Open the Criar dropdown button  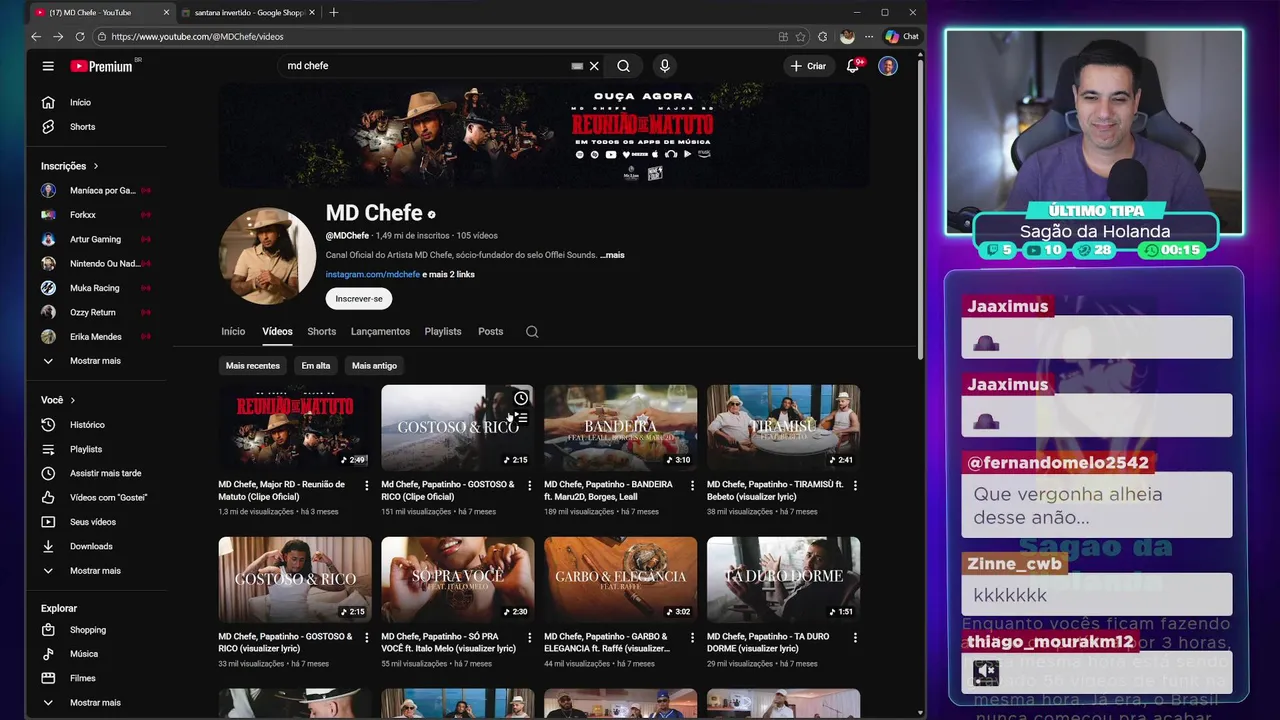point(808,66)
